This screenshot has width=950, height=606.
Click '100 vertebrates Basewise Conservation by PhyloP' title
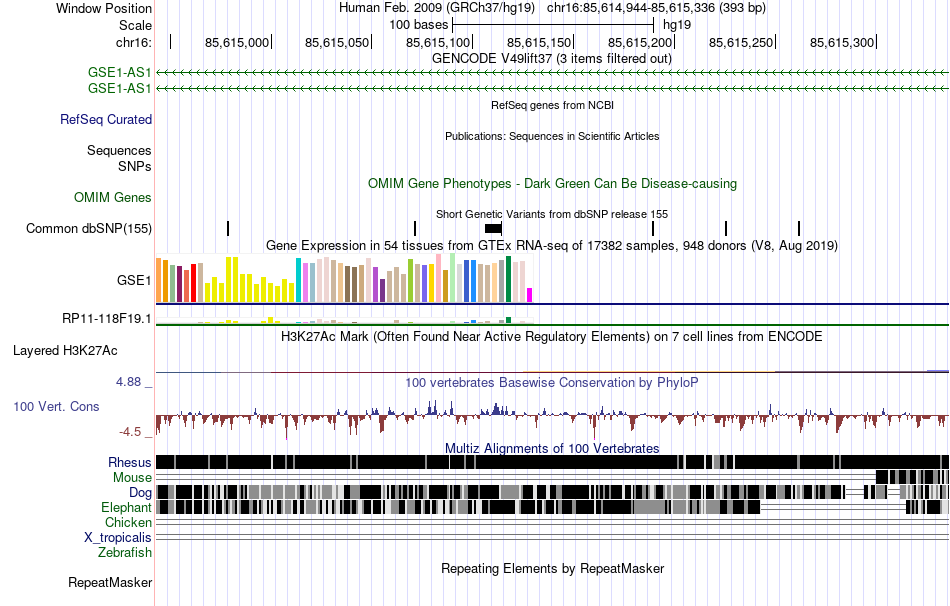(x=552, y=382)
